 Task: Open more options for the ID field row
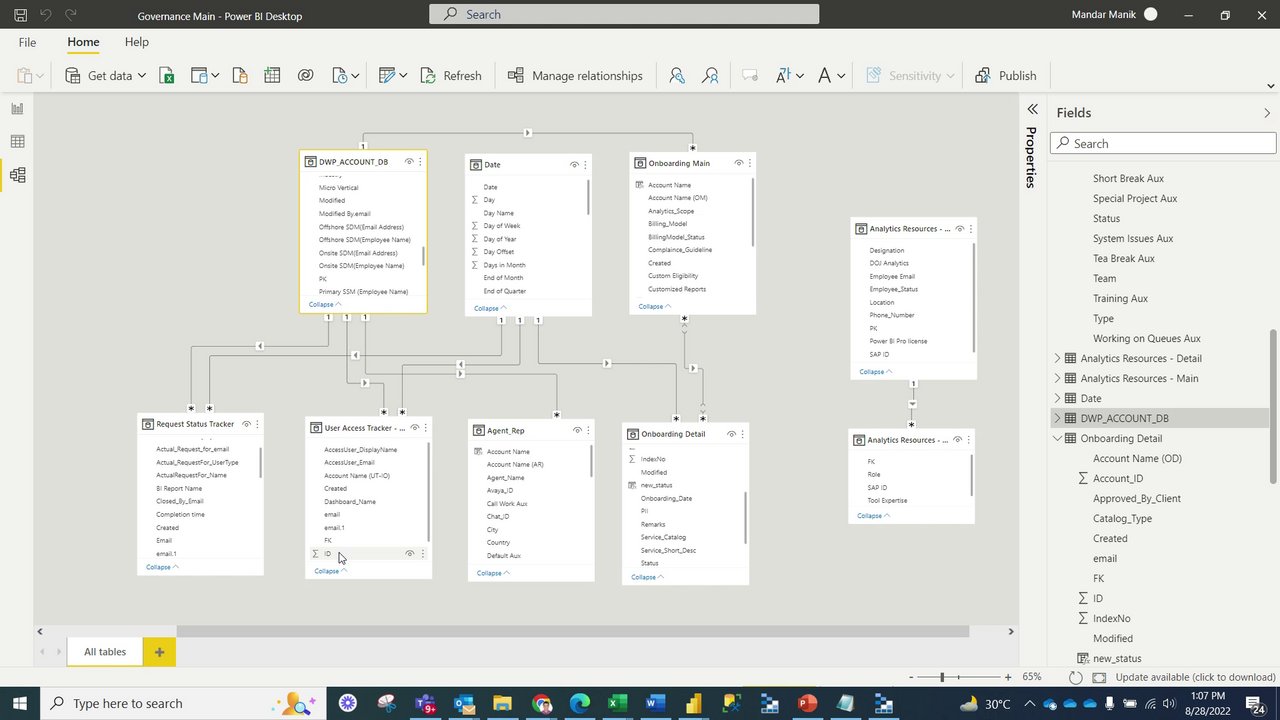point(422,554)
